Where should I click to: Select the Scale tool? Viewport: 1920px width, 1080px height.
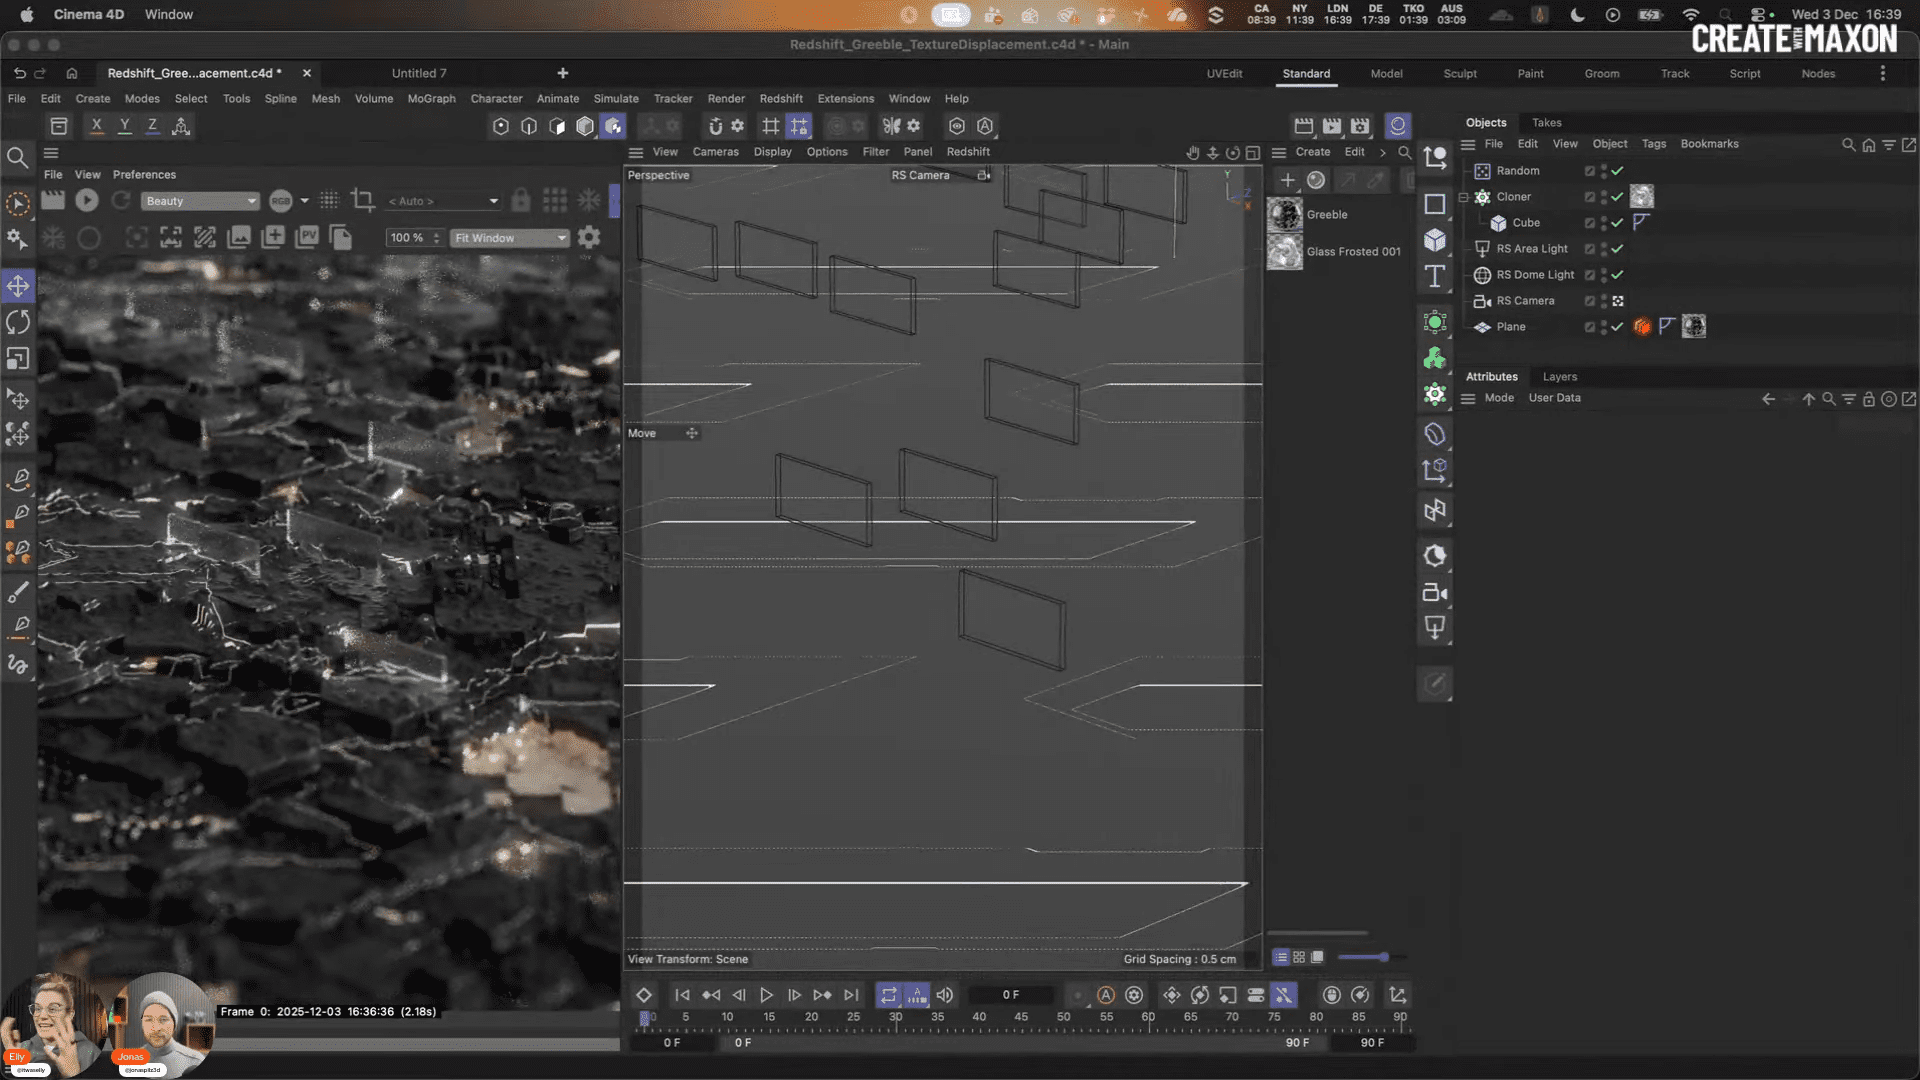coord(18,358)
